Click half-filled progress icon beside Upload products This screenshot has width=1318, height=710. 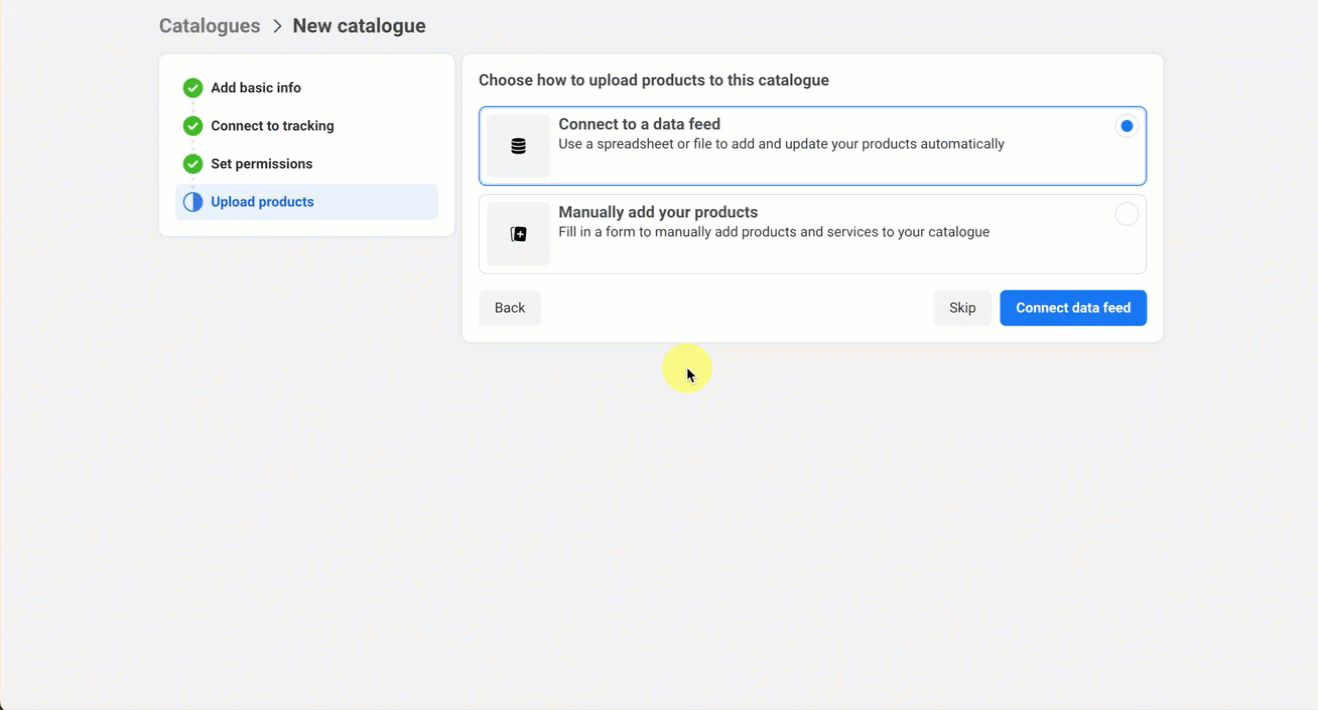193,202
